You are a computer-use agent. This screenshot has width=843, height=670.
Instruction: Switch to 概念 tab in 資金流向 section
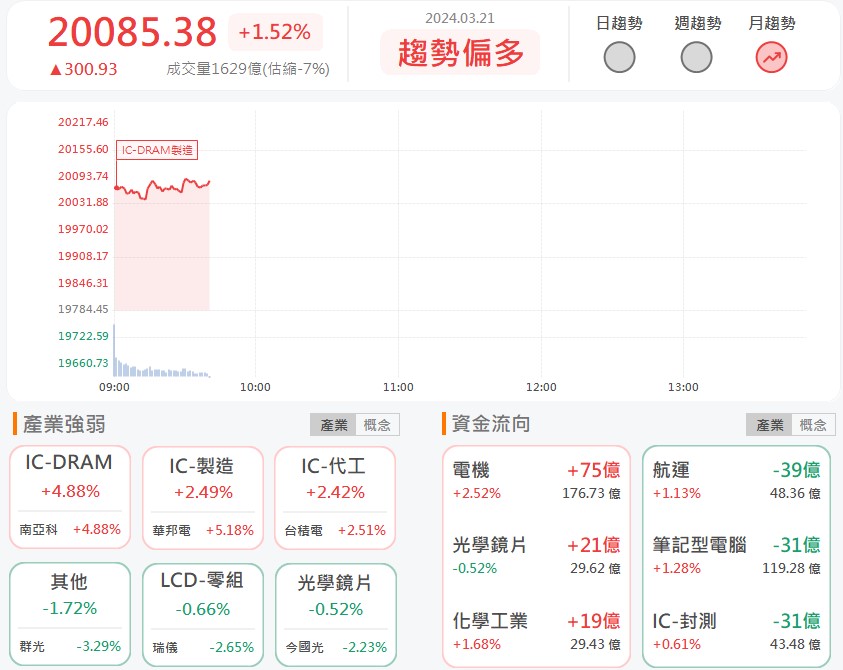[x=813, y=425]
